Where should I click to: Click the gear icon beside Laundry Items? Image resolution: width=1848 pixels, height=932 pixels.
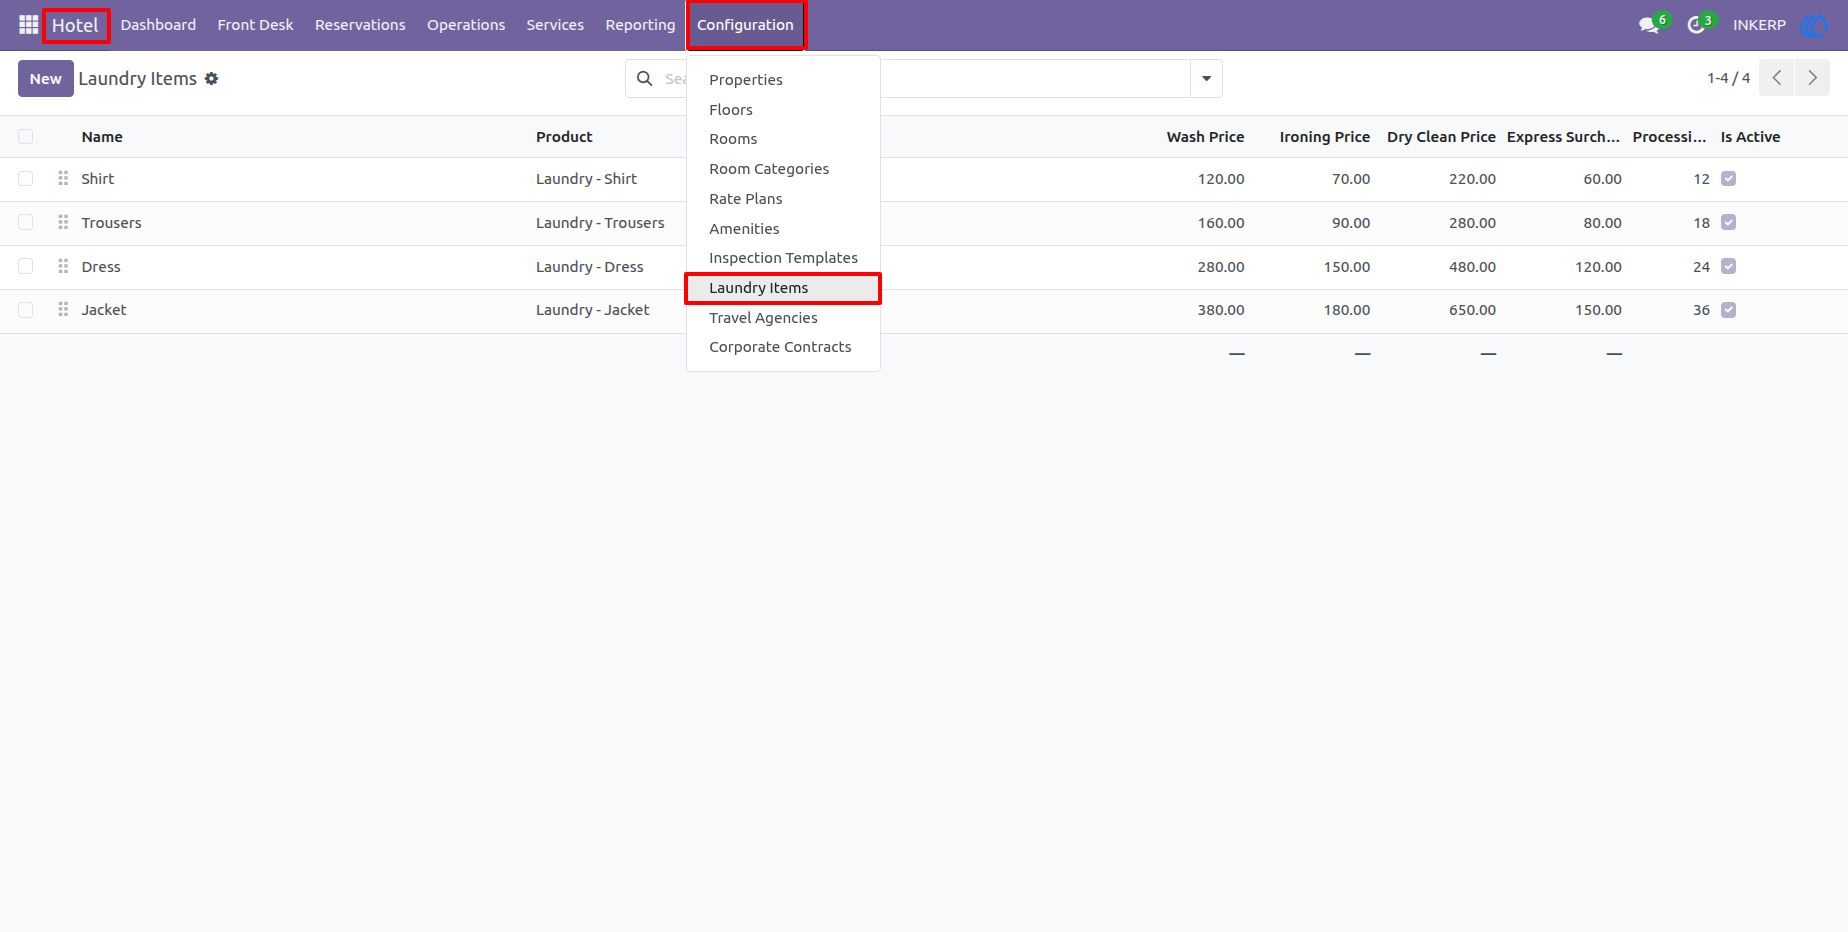[211, 78]
